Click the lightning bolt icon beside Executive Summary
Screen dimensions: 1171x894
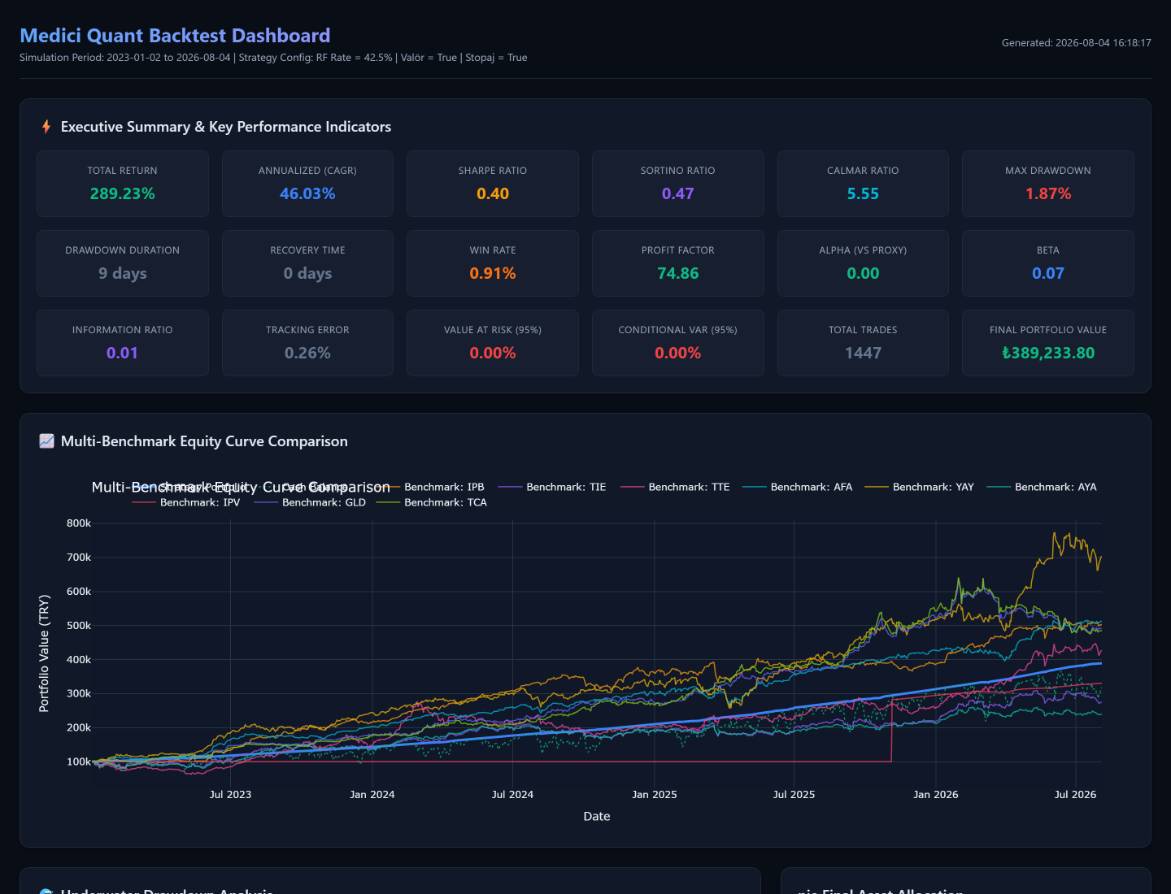click(46, 127)
